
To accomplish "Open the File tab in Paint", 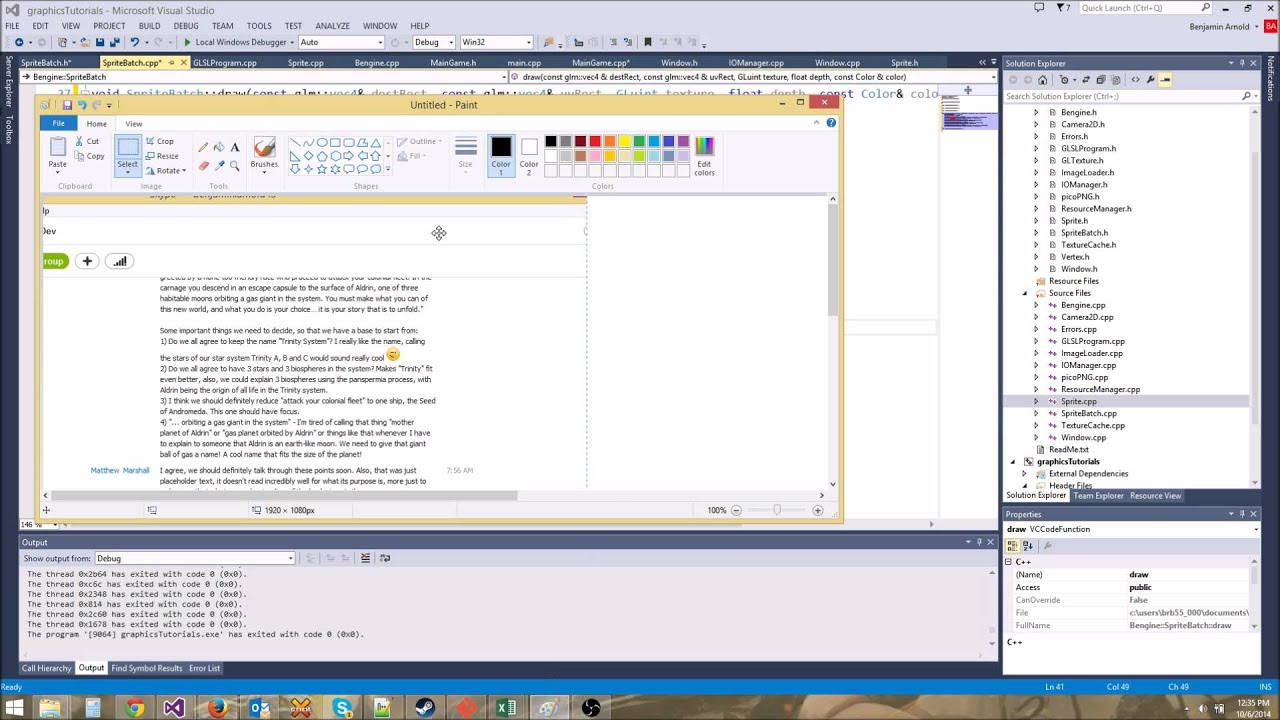I will pos(58,124).
